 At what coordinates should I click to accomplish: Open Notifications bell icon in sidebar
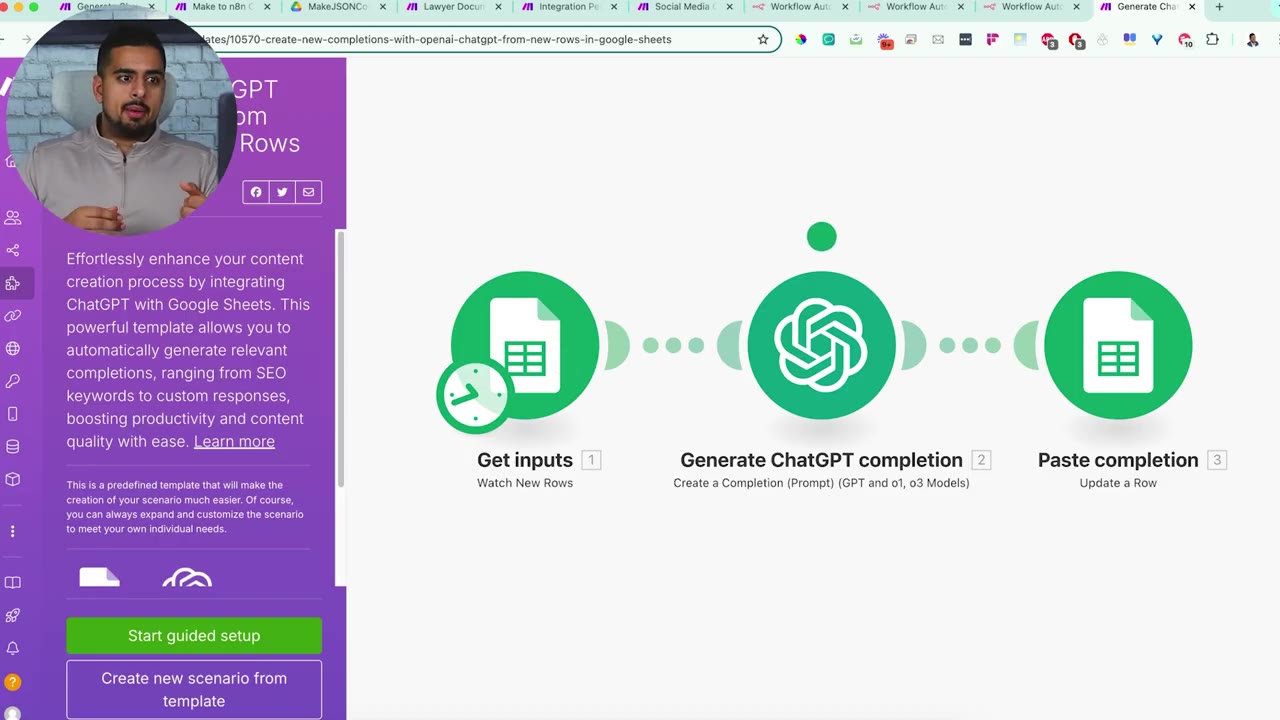(x=13, y=649)
